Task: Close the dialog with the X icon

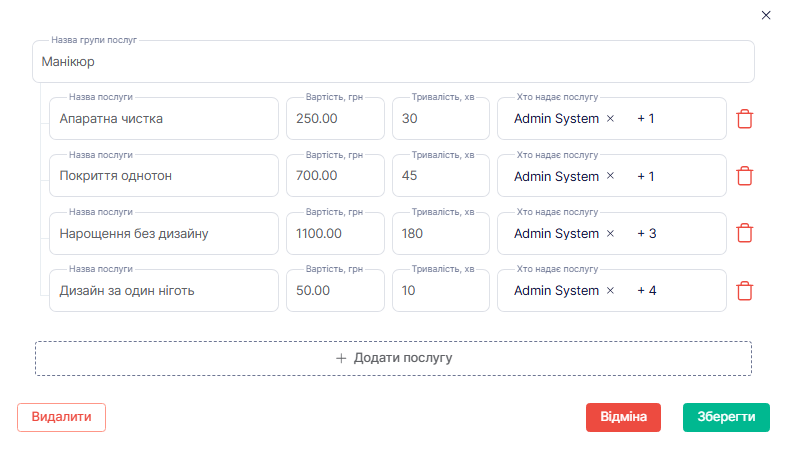Action: (766, 15)
